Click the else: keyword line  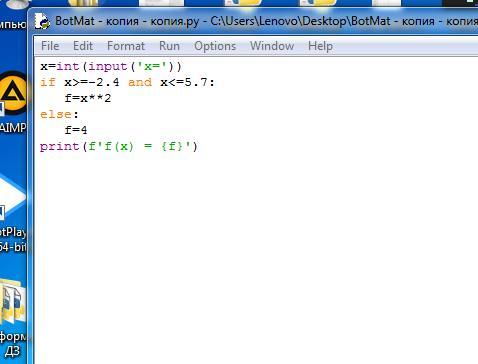coord(59,114)
